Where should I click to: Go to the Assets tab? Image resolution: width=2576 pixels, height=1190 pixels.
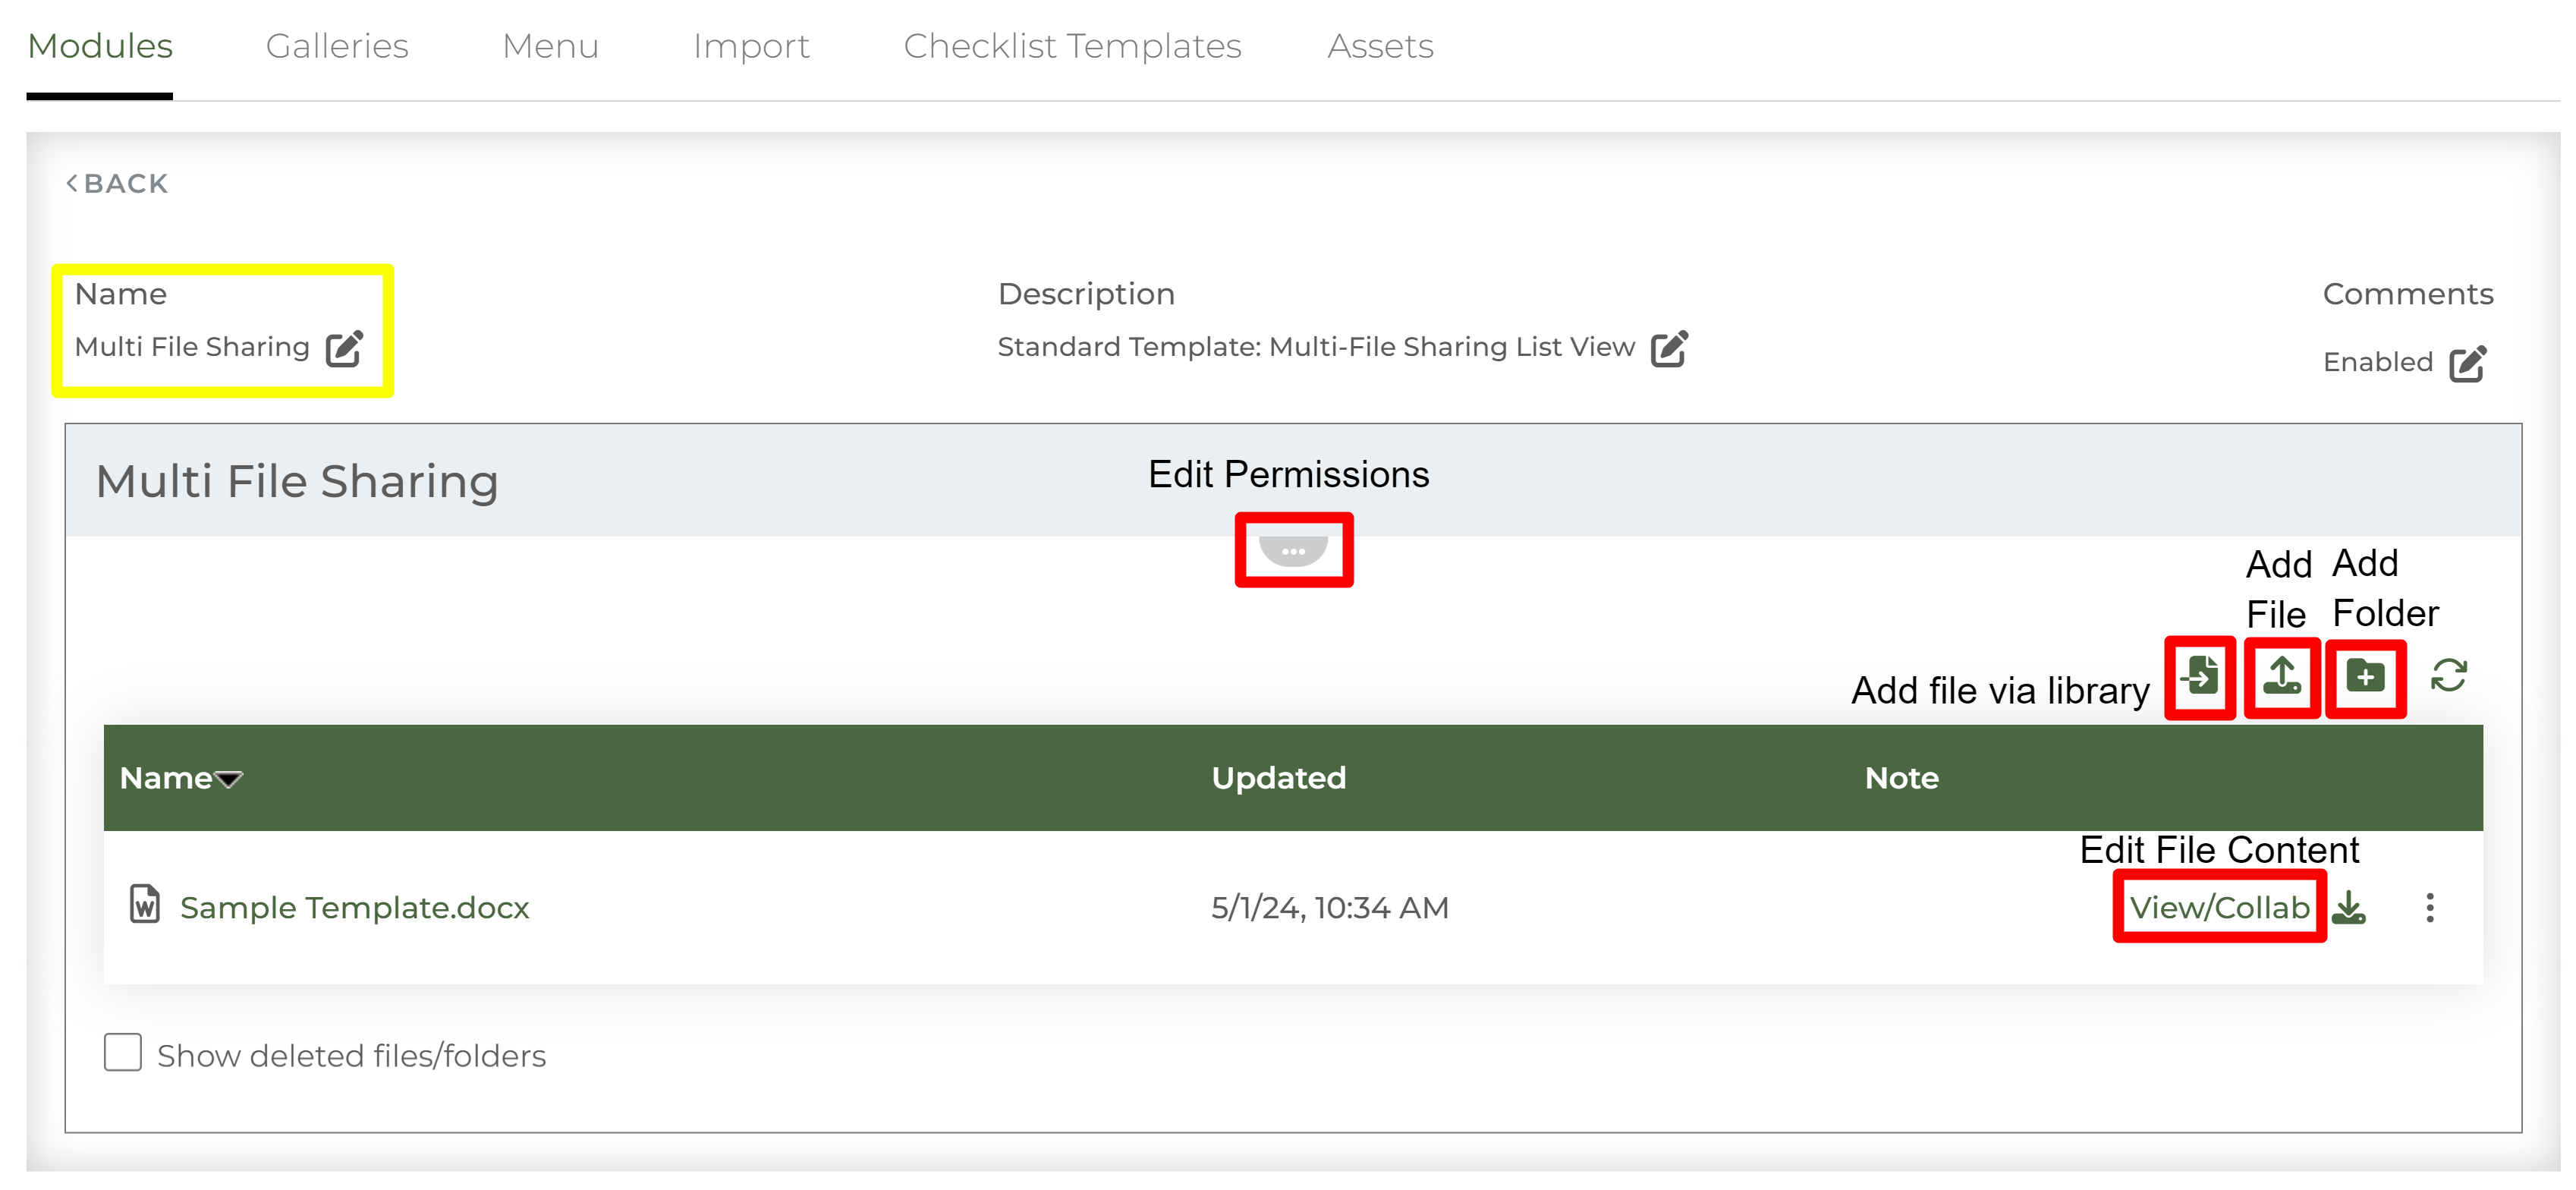tap(1380, 46)
